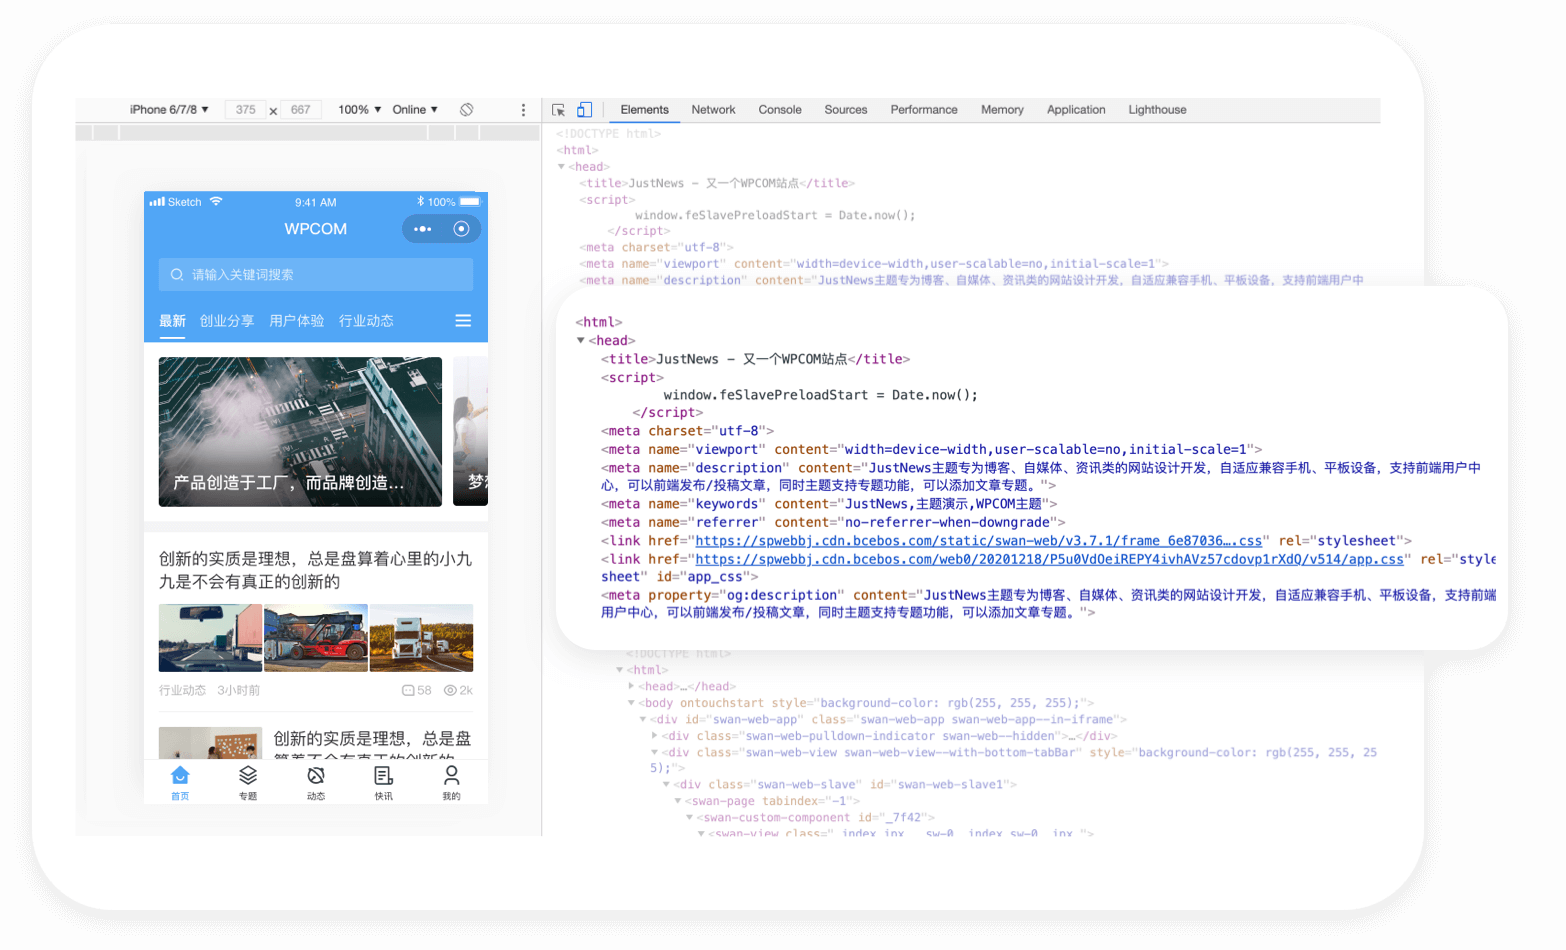Switch to the Performance tab
This screenshot has width=1566, height=950.
(x=924, y=110)
